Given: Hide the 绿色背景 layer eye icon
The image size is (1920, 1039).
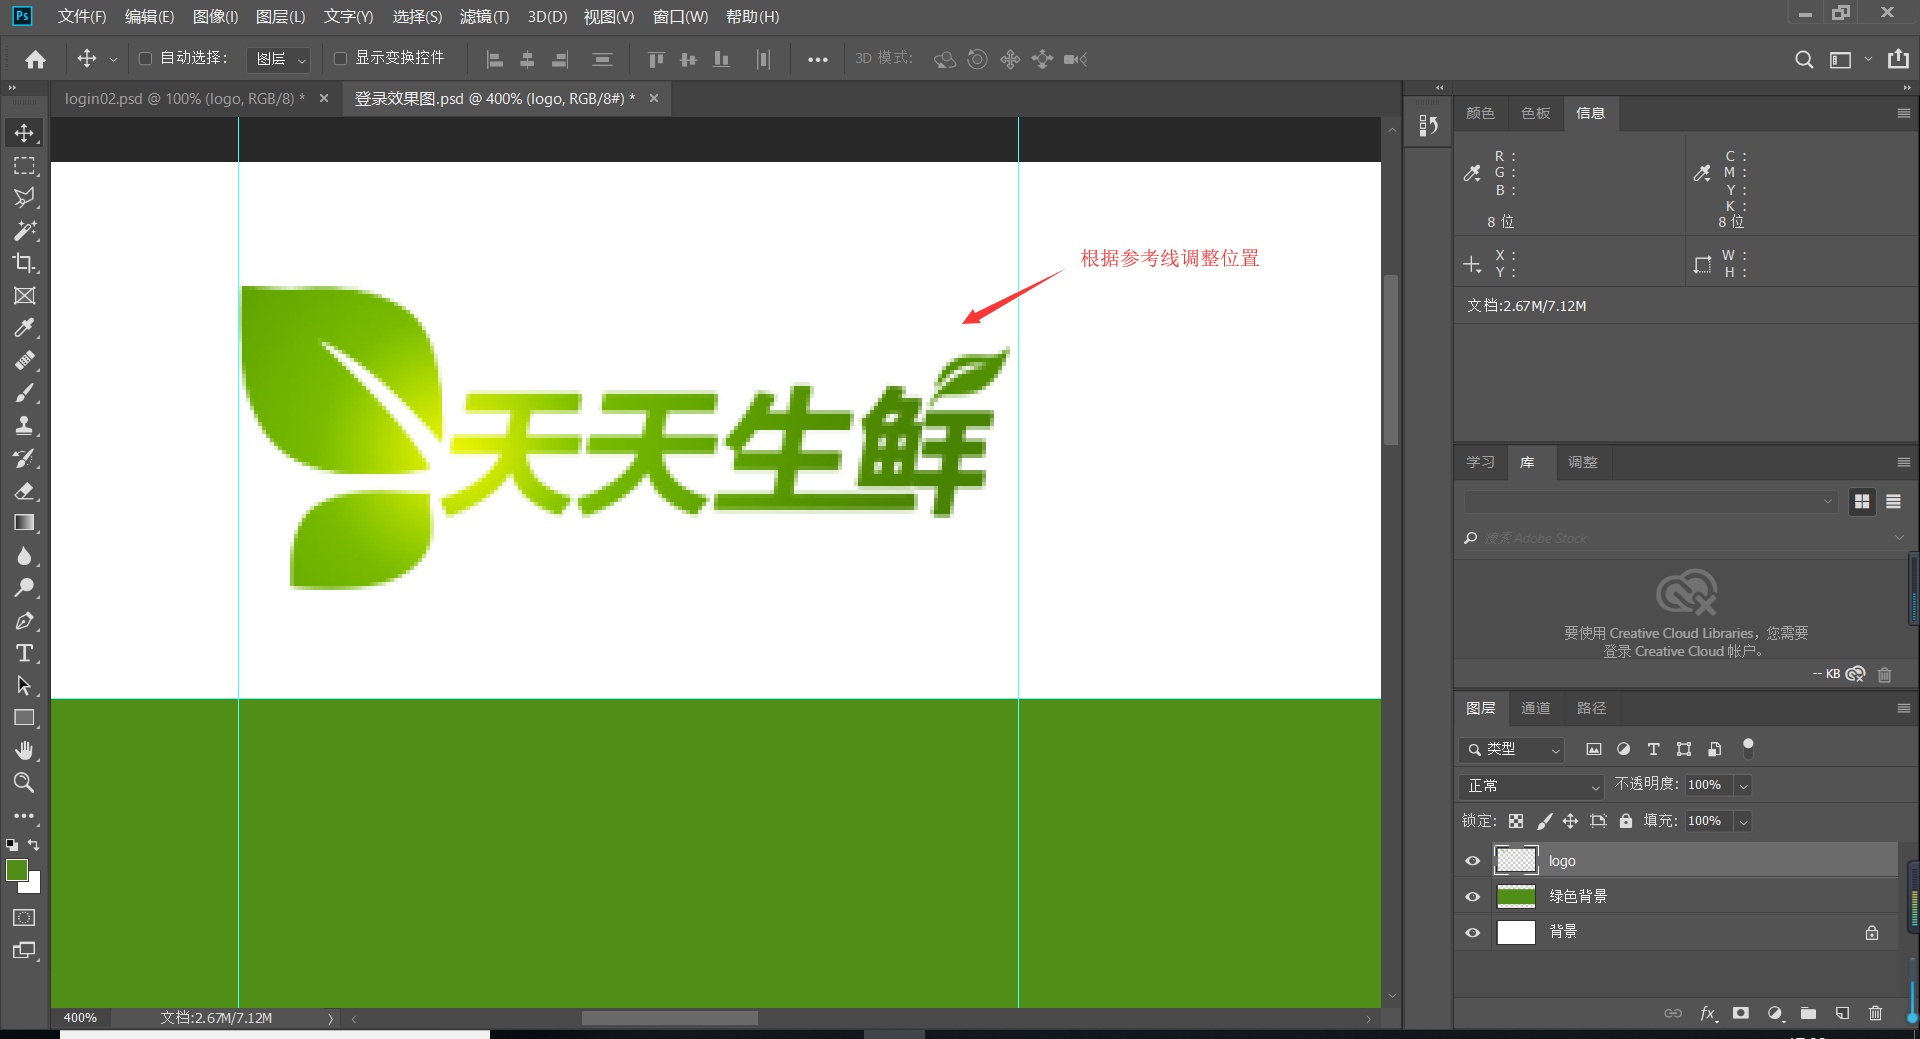Looking at the screenshot, I should (x=1472, y=897).
